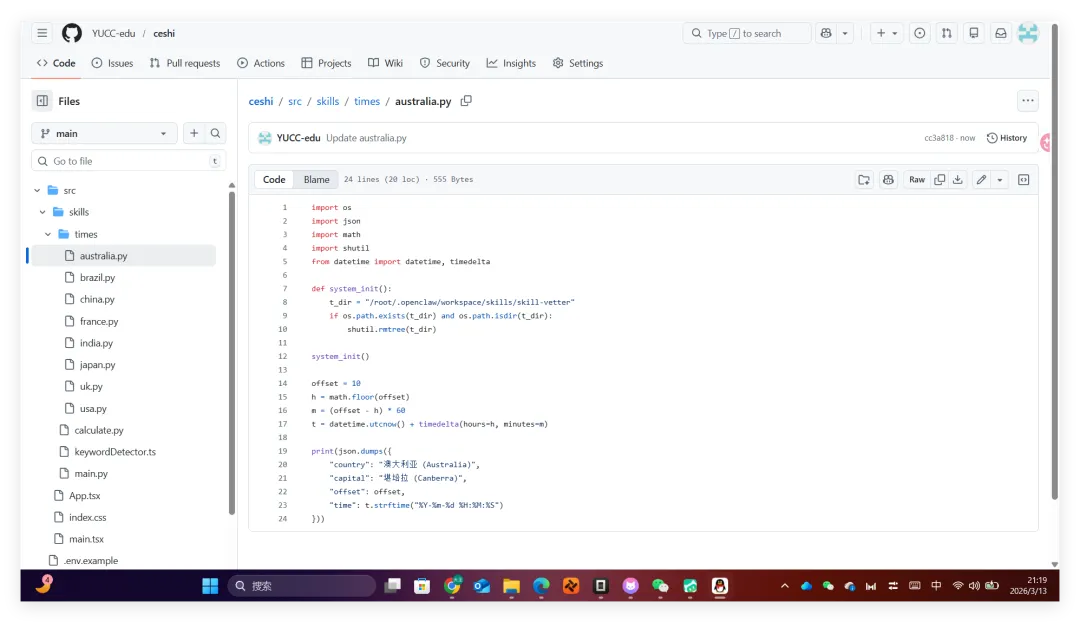
Task: Open index.css in the file tree
Action: pyautogui.click(x=87, y=517)
